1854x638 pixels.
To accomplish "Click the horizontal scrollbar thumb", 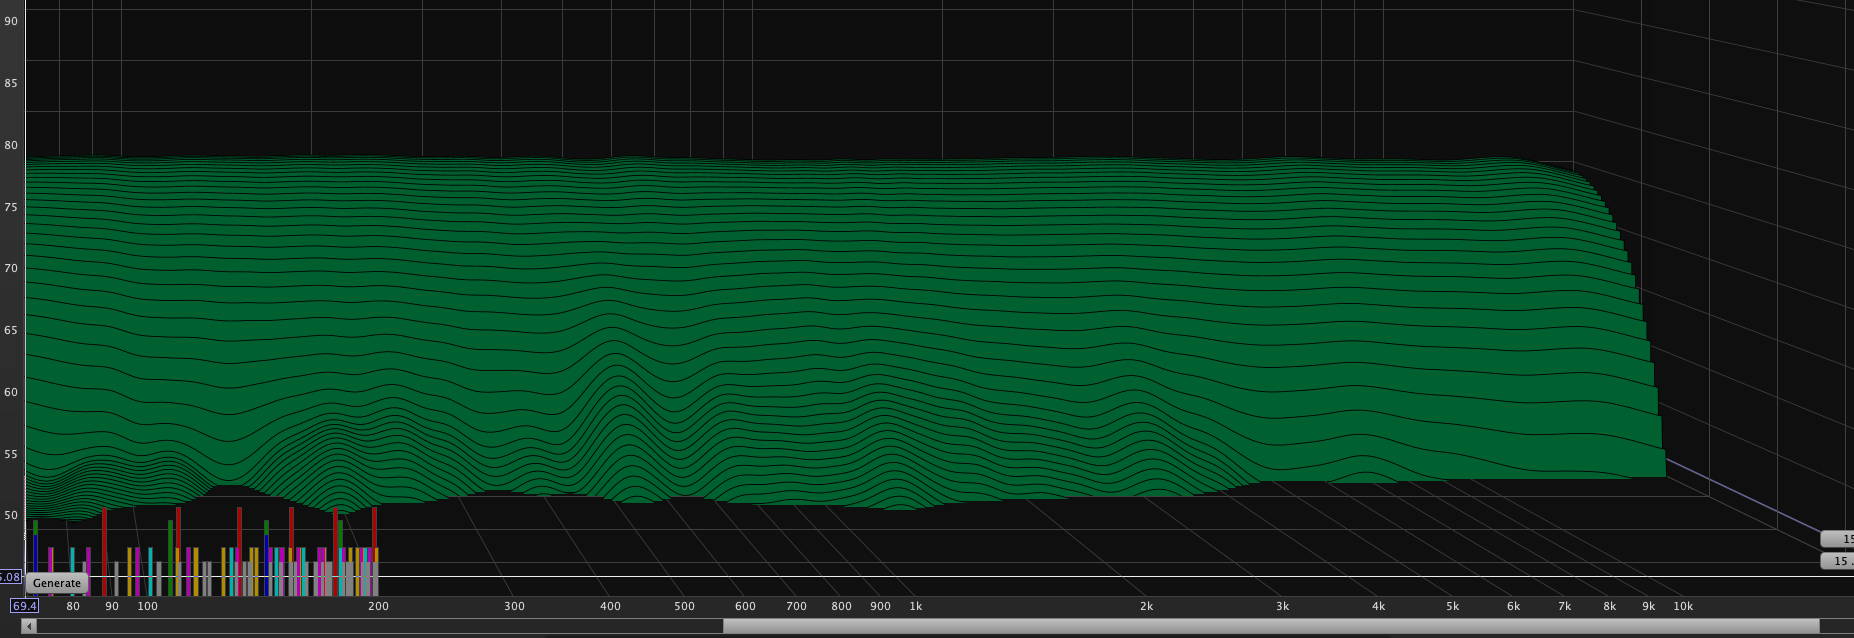I will 1270,626.
